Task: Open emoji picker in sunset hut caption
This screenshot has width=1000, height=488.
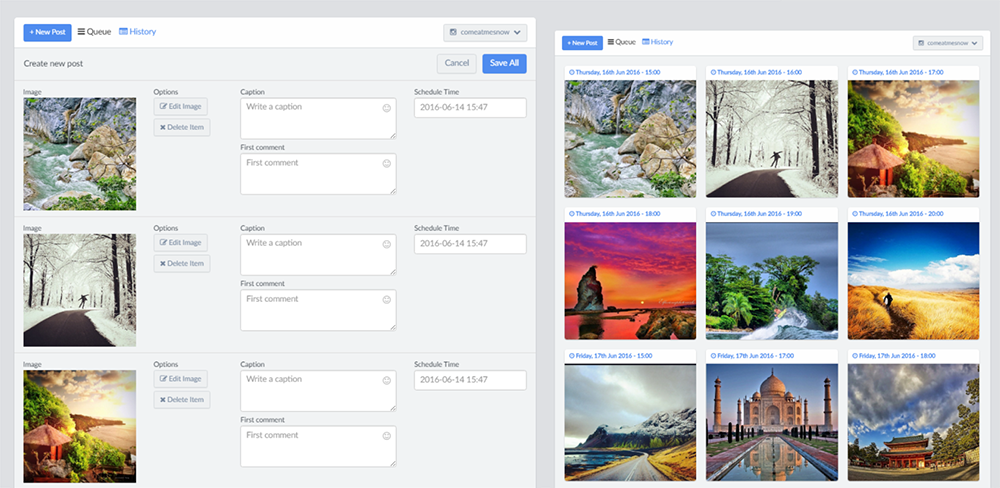Action: coord(386,381)
